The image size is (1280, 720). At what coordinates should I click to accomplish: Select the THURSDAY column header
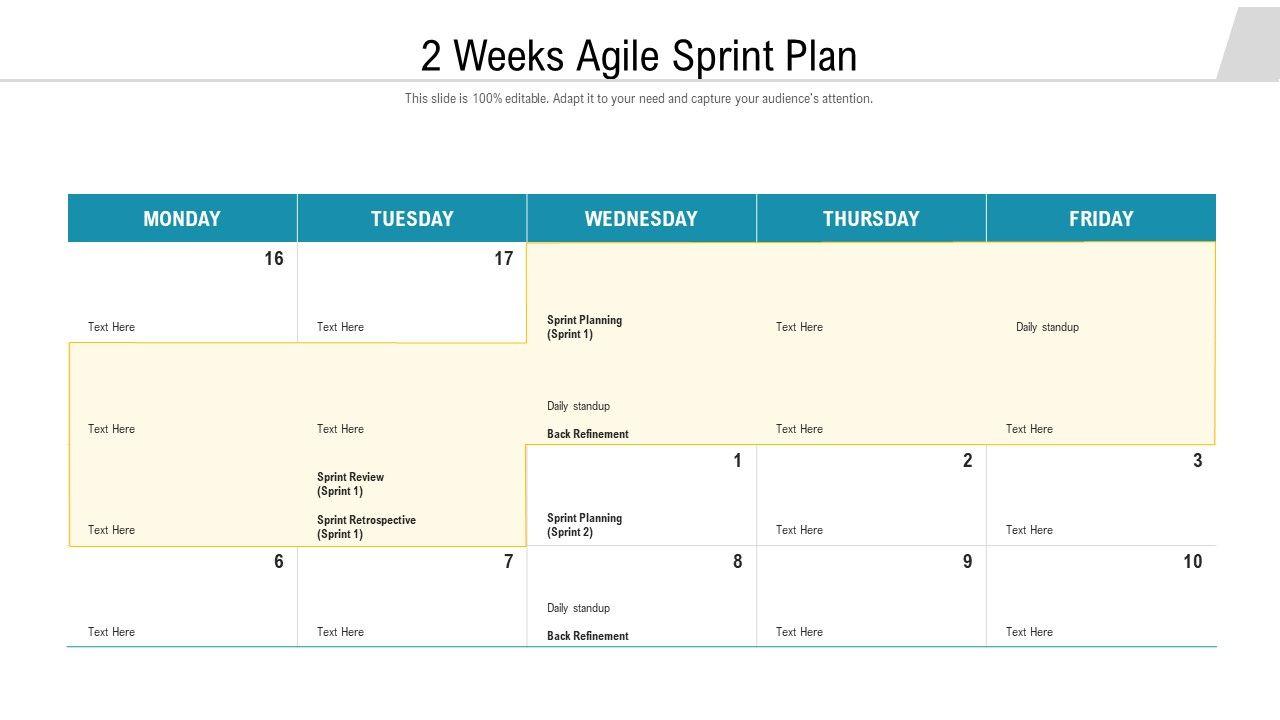point(871,219)
